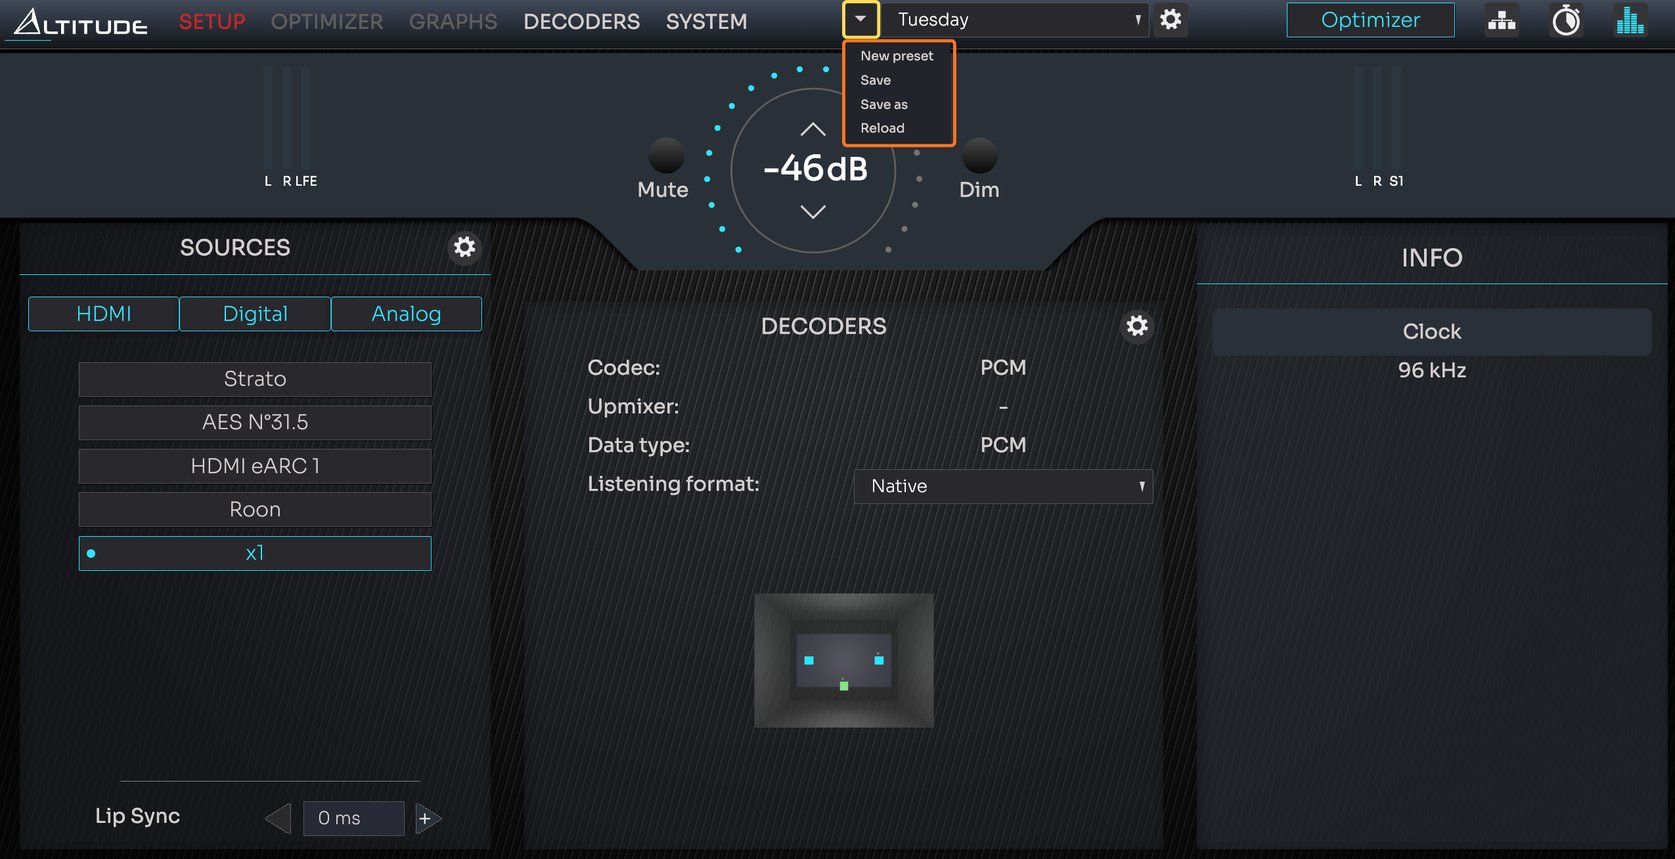Click the room speaker layout thumbnail

click(844, 660)
